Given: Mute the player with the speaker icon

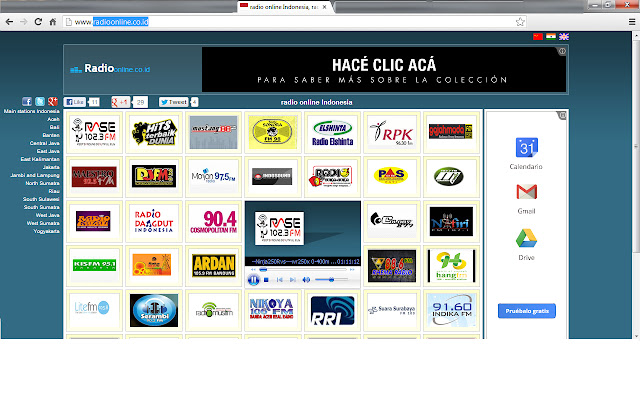Looking at the screenshot, I should pyautogui.click(x=306, y=280).
